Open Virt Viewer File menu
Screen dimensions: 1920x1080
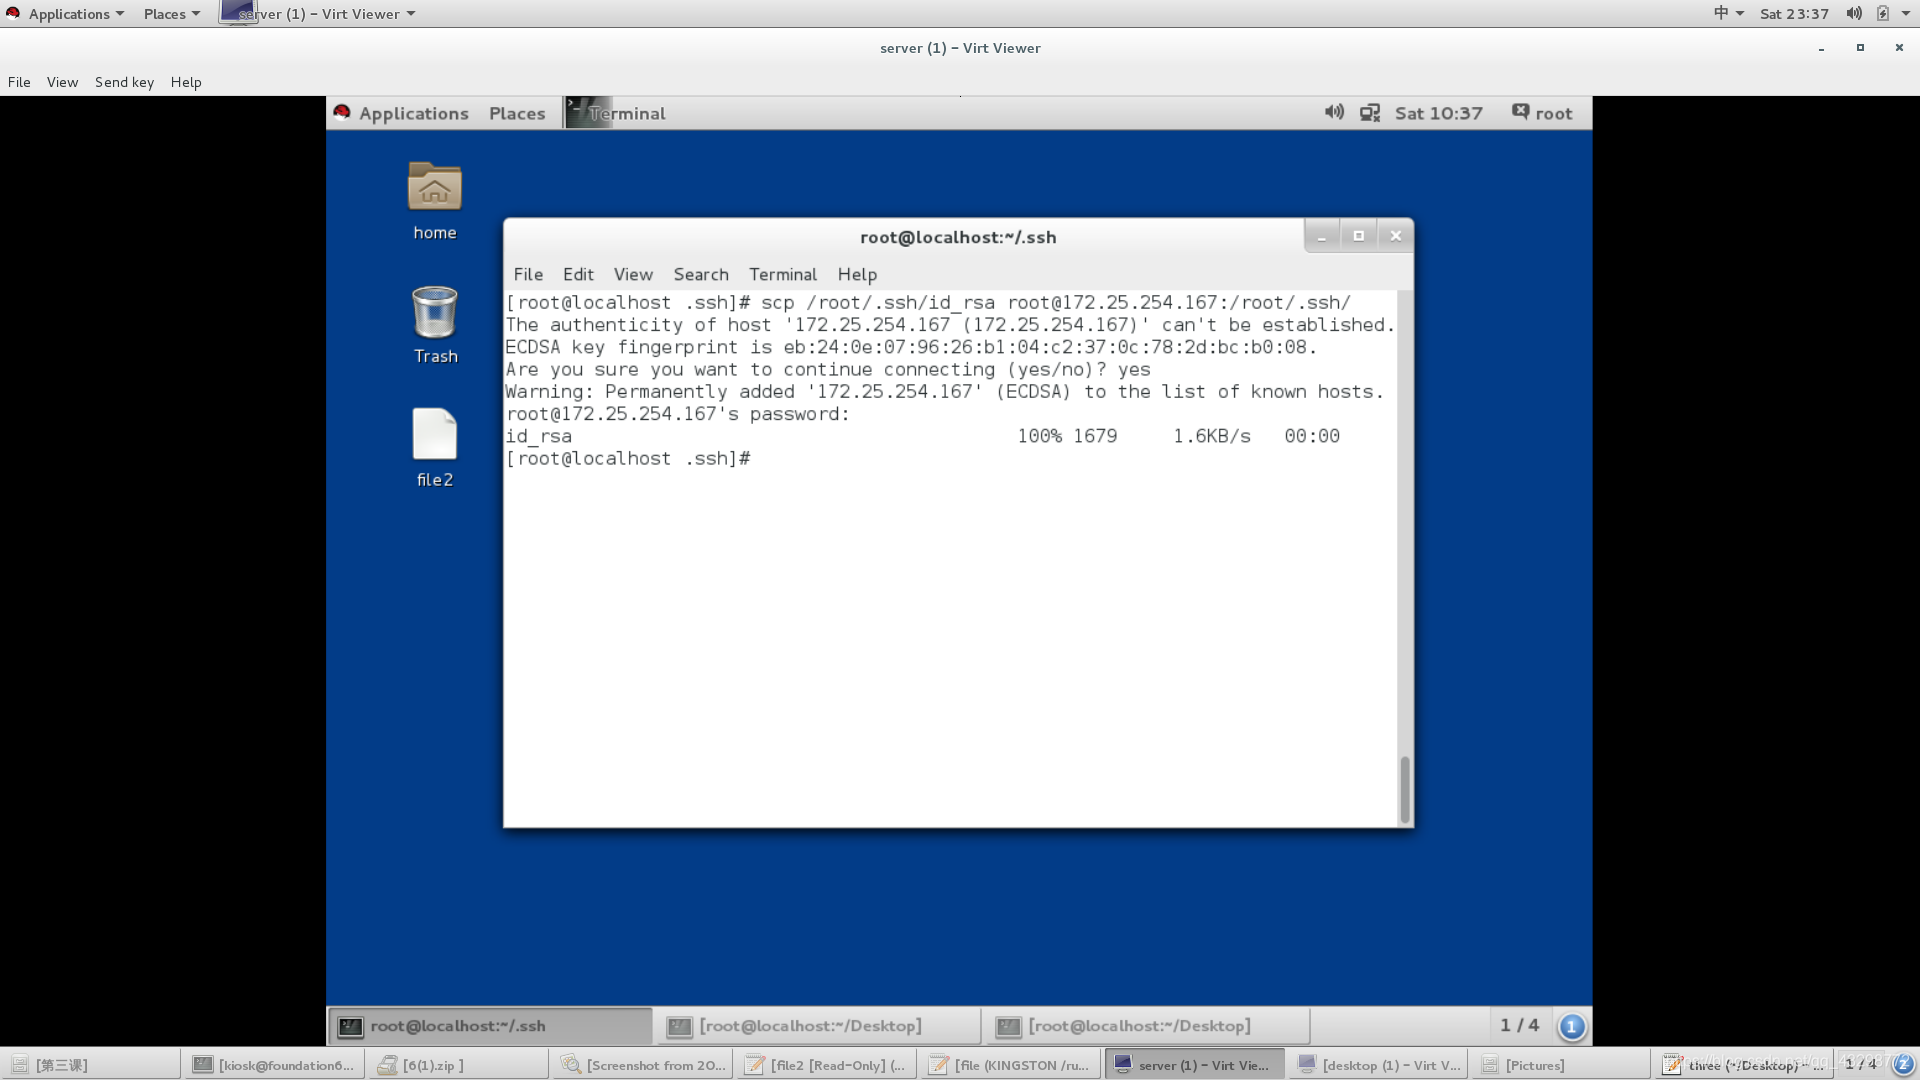click(19, 82)
